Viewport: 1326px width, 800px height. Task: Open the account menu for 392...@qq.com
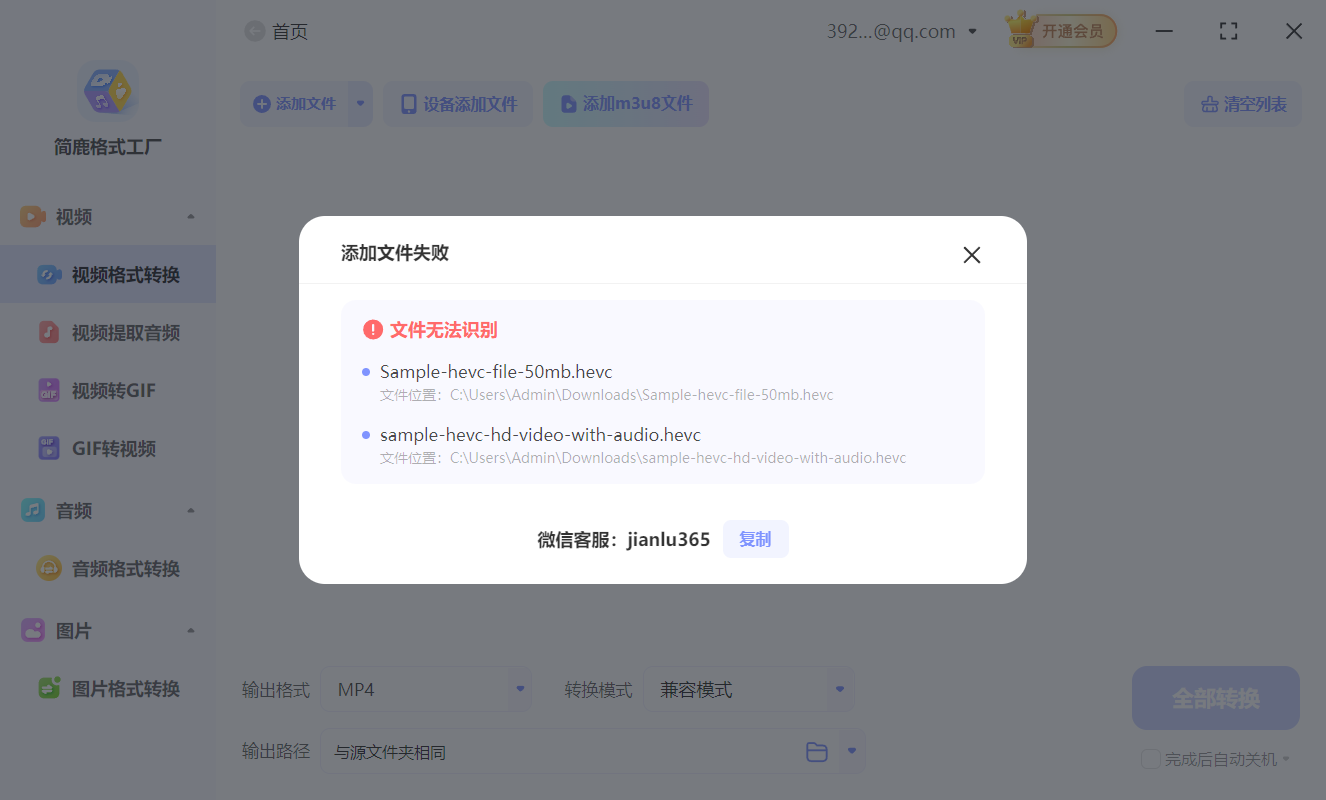pos(971,30)
